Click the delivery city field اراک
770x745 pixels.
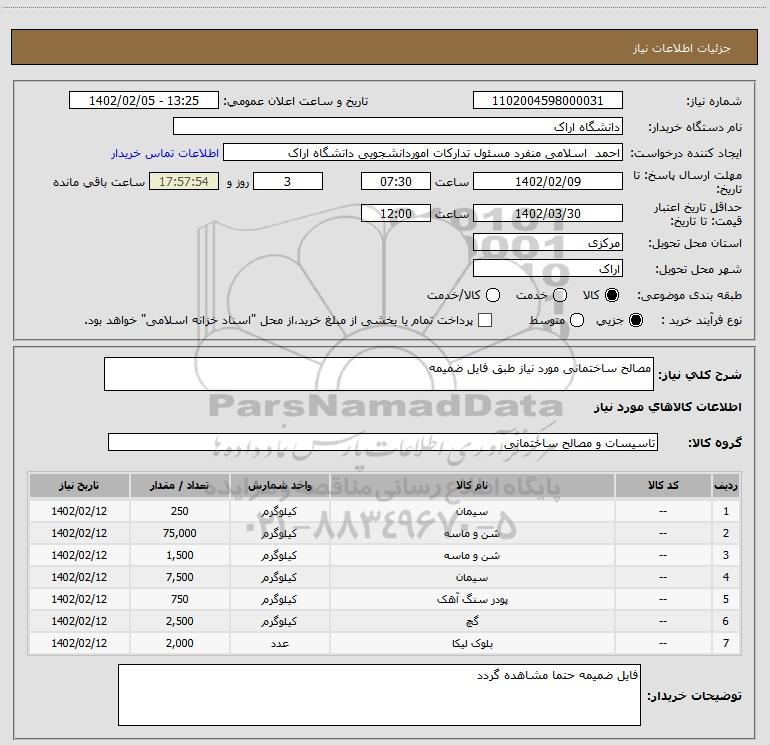coord(548,269)
